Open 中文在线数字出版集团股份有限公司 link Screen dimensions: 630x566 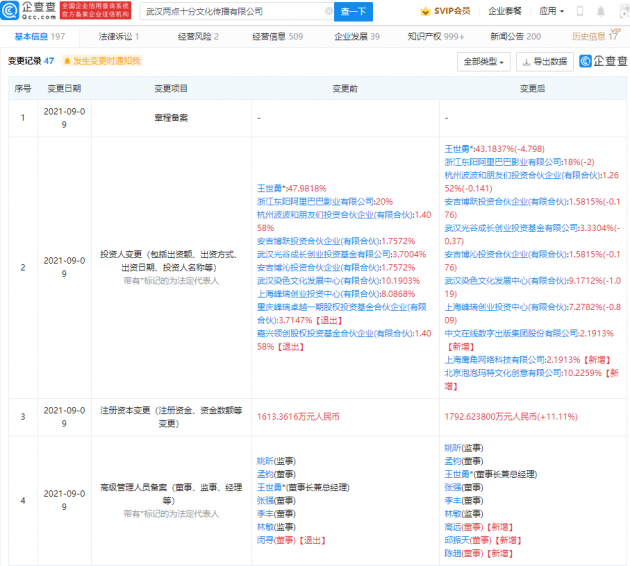click(511, 333)
